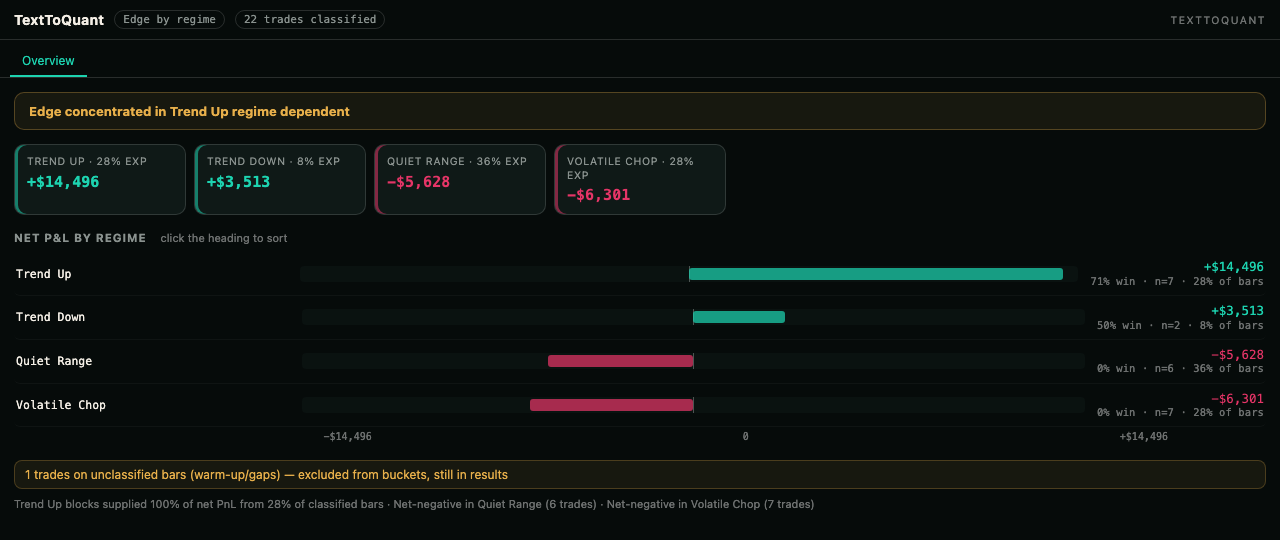Select the Trend Up row label
The width and height of the screenshot is (1280, 540).
[x=44, y=274]
